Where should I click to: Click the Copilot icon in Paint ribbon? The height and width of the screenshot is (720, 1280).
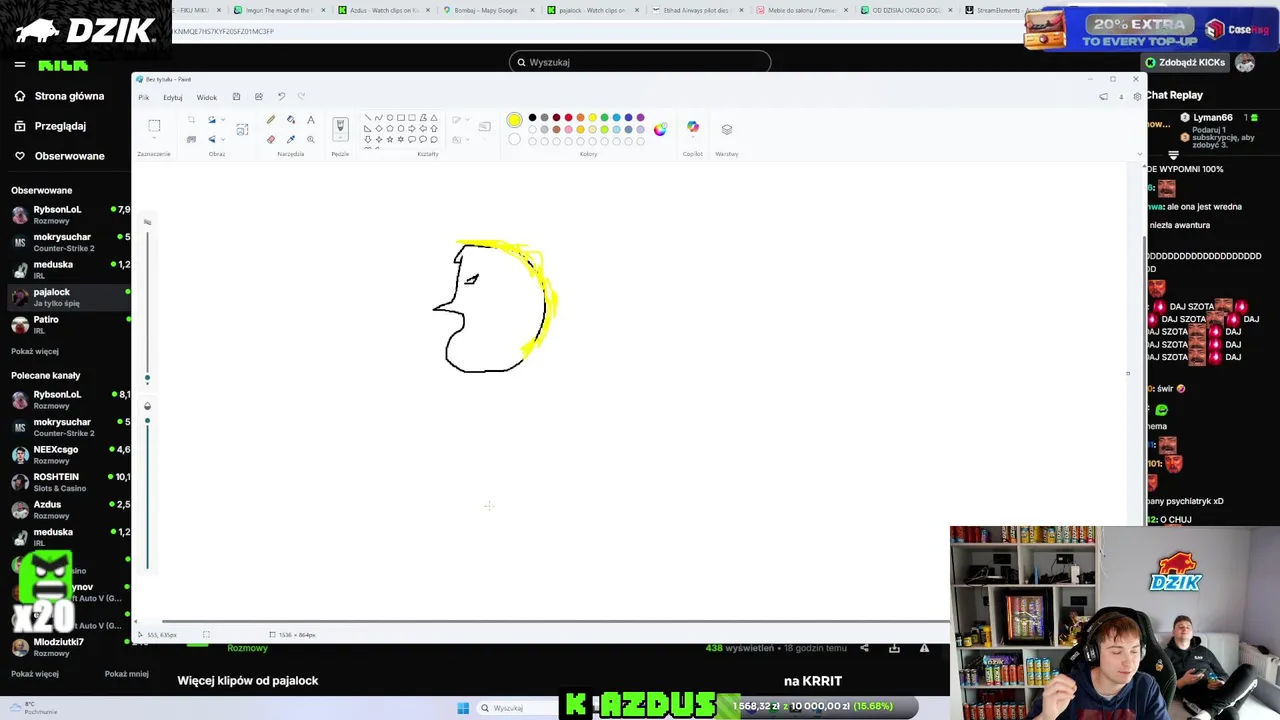pyautogui.click(x=692, y=128)
